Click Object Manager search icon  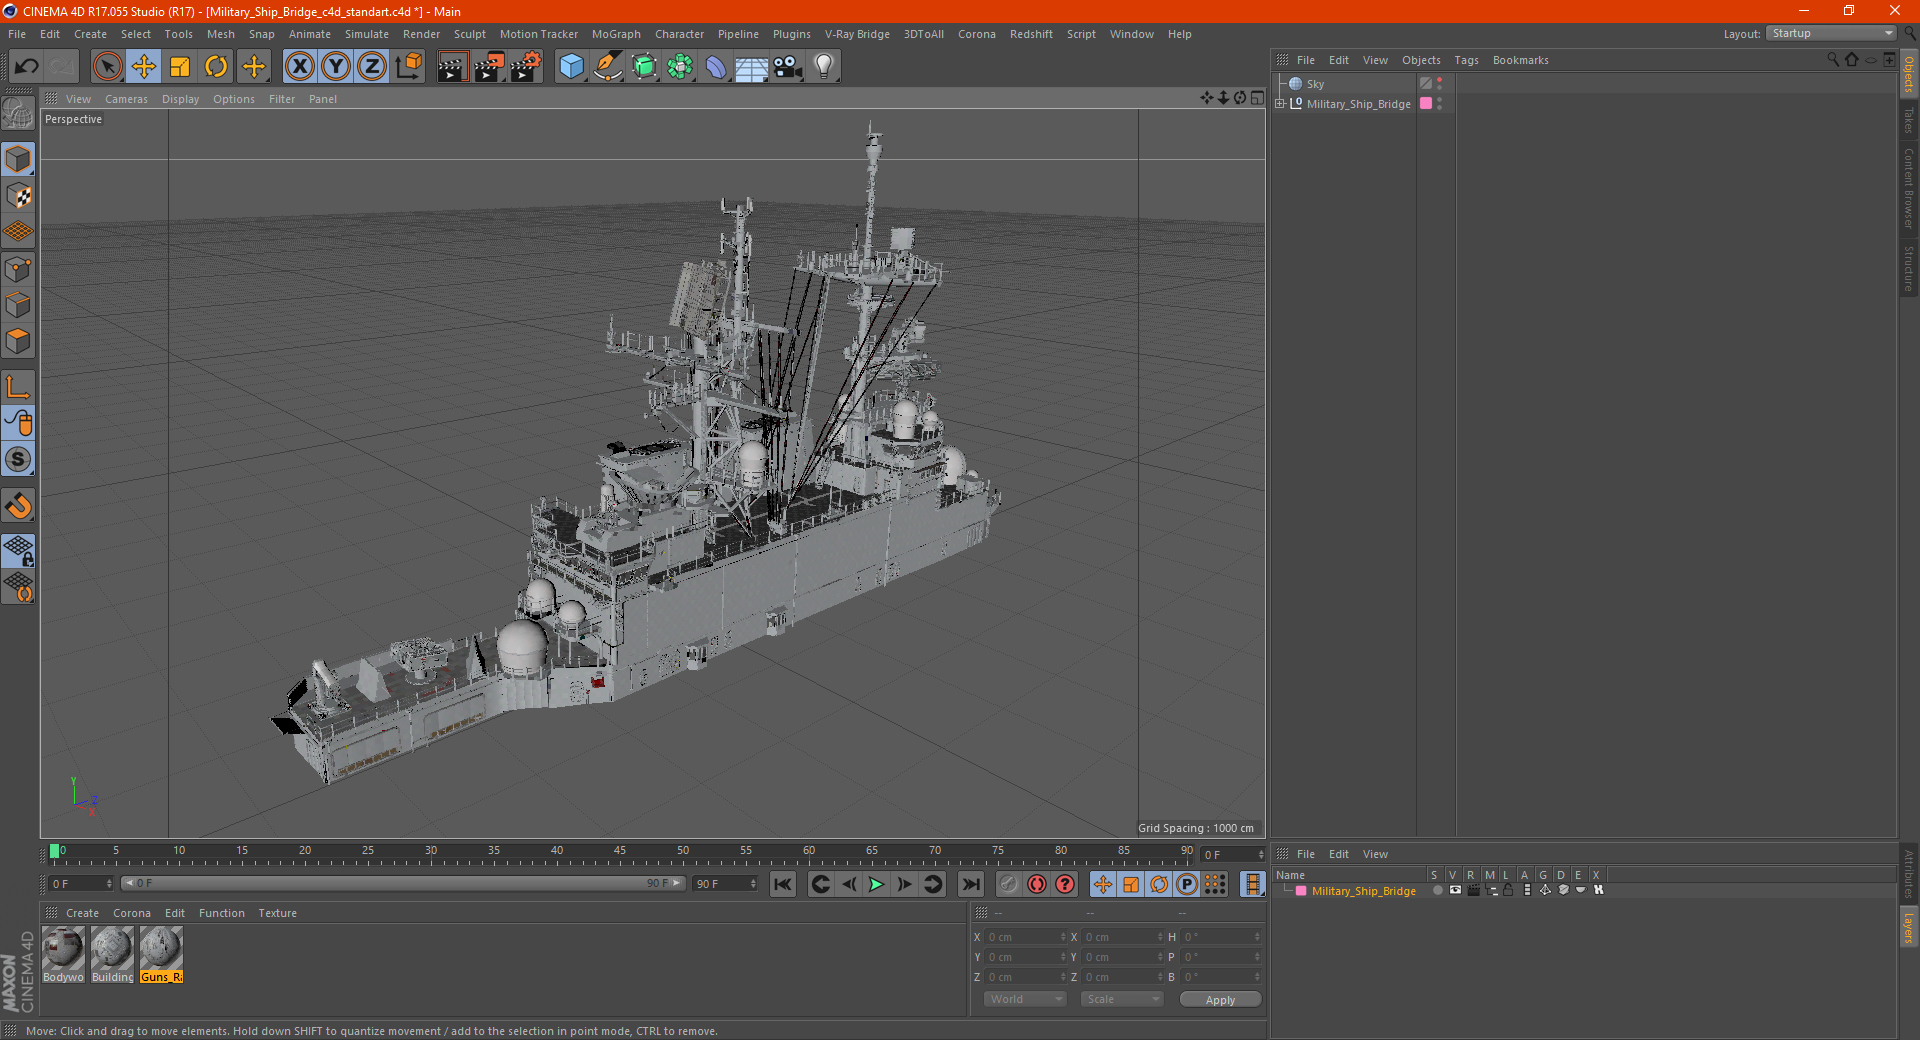point(1832,60)
